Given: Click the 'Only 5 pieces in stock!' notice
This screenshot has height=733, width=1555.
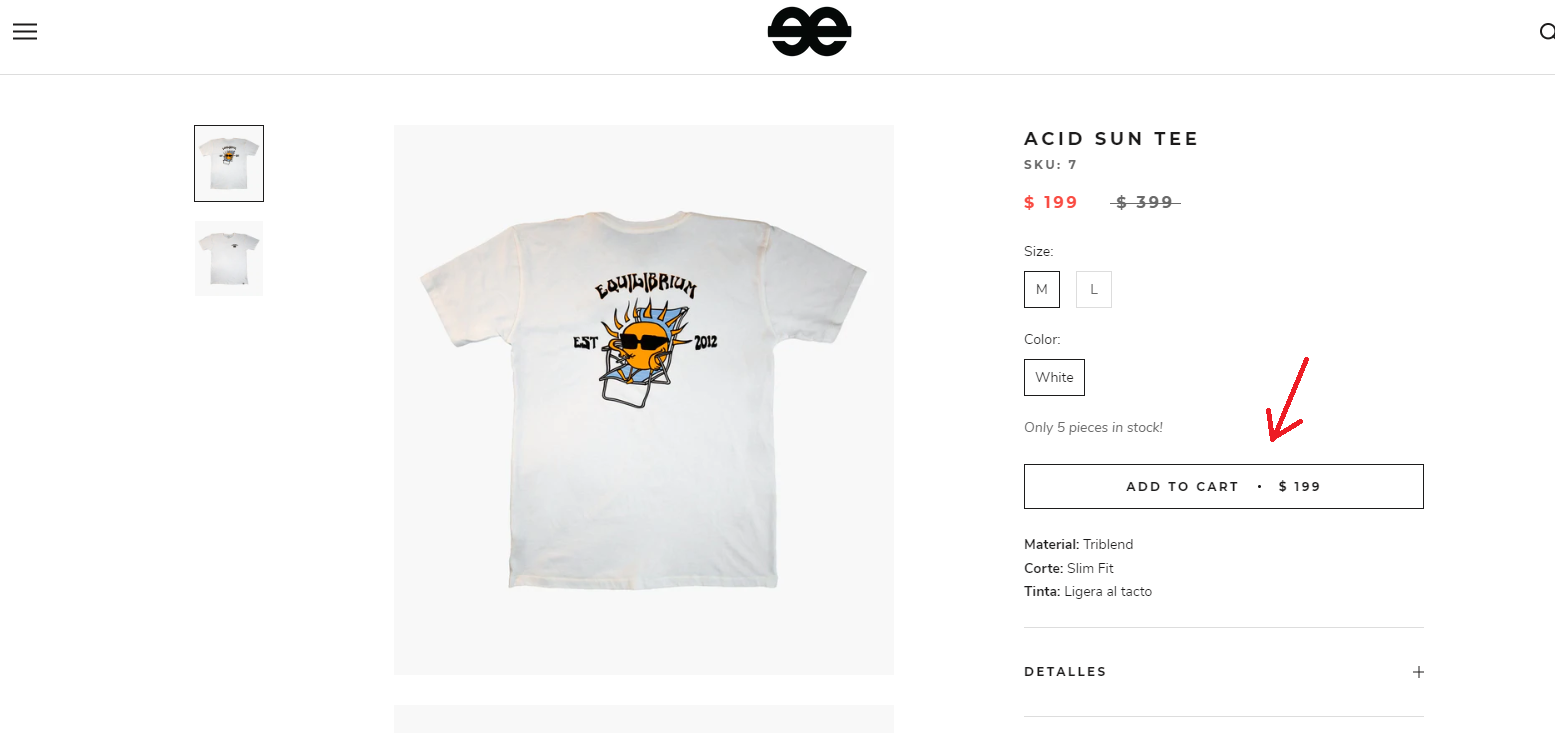Looking at the screenshot, I should [x=1093, y=427].
